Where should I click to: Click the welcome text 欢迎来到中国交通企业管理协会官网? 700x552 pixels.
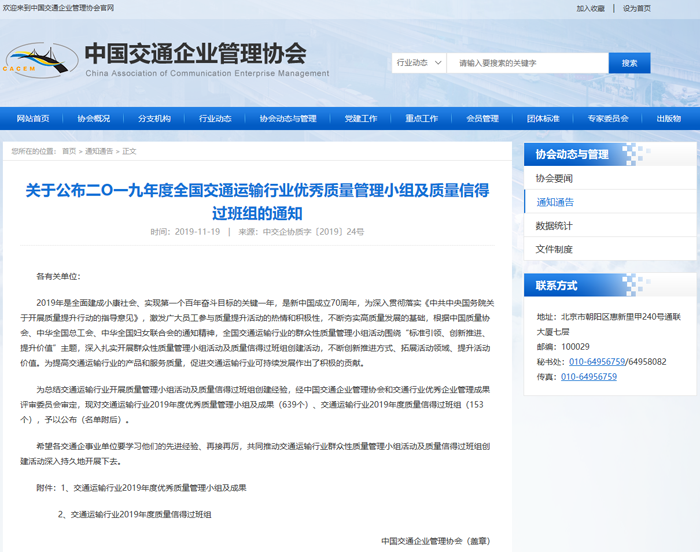coord(58,8)
